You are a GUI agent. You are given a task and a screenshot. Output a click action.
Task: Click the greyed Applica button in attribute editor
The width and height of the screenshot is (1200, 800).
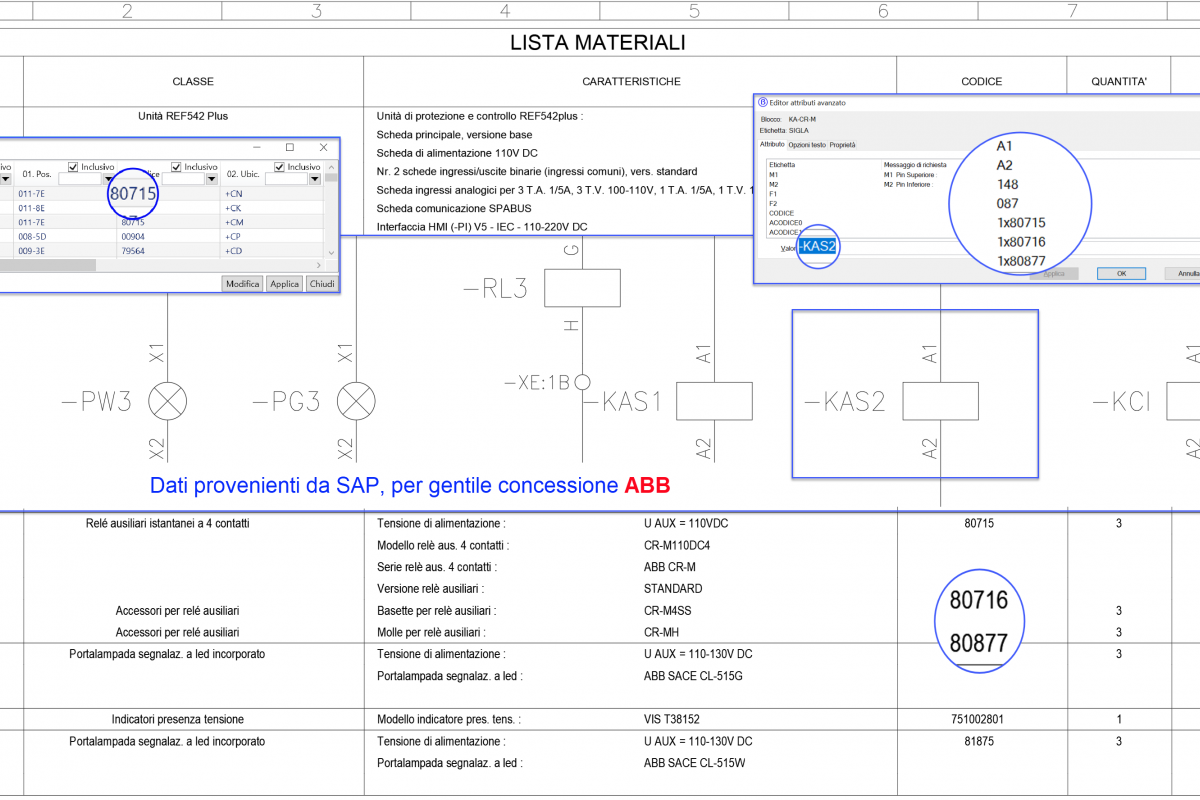pos(1054,273)
